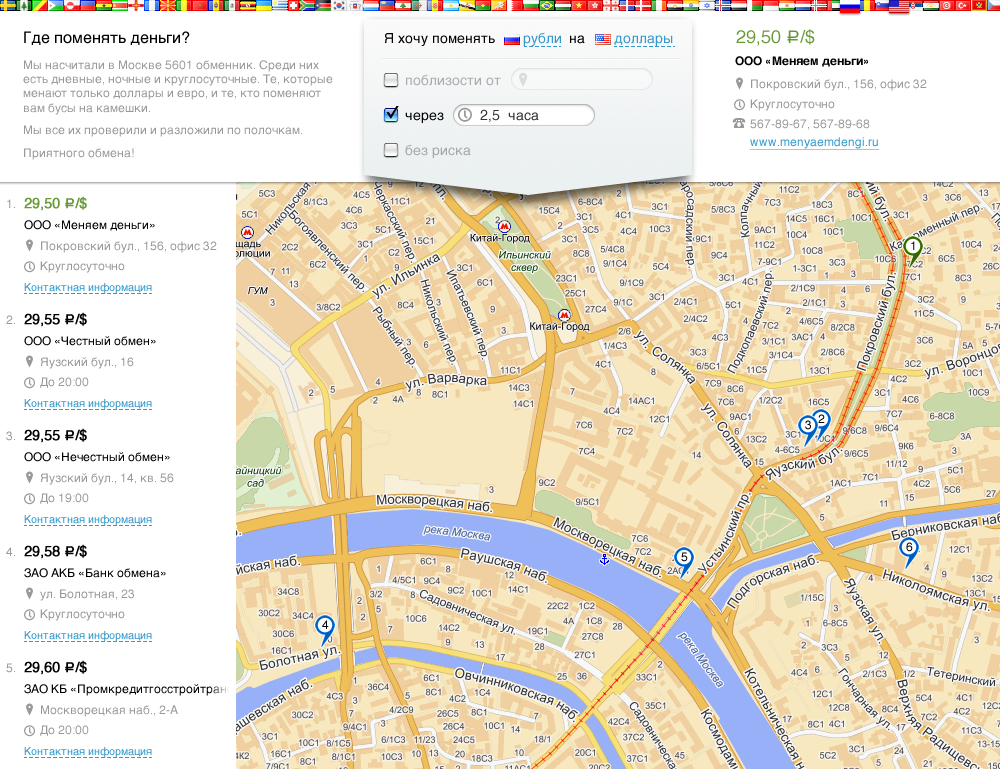The image size is (1000, 770).
Task: Expand contact information for ООО «Меняем деньги»
Action: tap(88, 288)
